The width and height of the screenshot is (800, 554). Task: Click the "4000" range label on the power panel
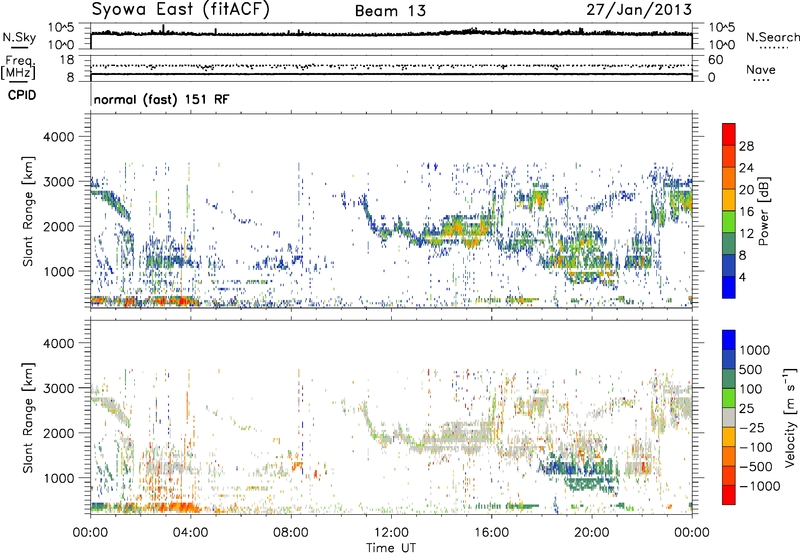point(58,137)
